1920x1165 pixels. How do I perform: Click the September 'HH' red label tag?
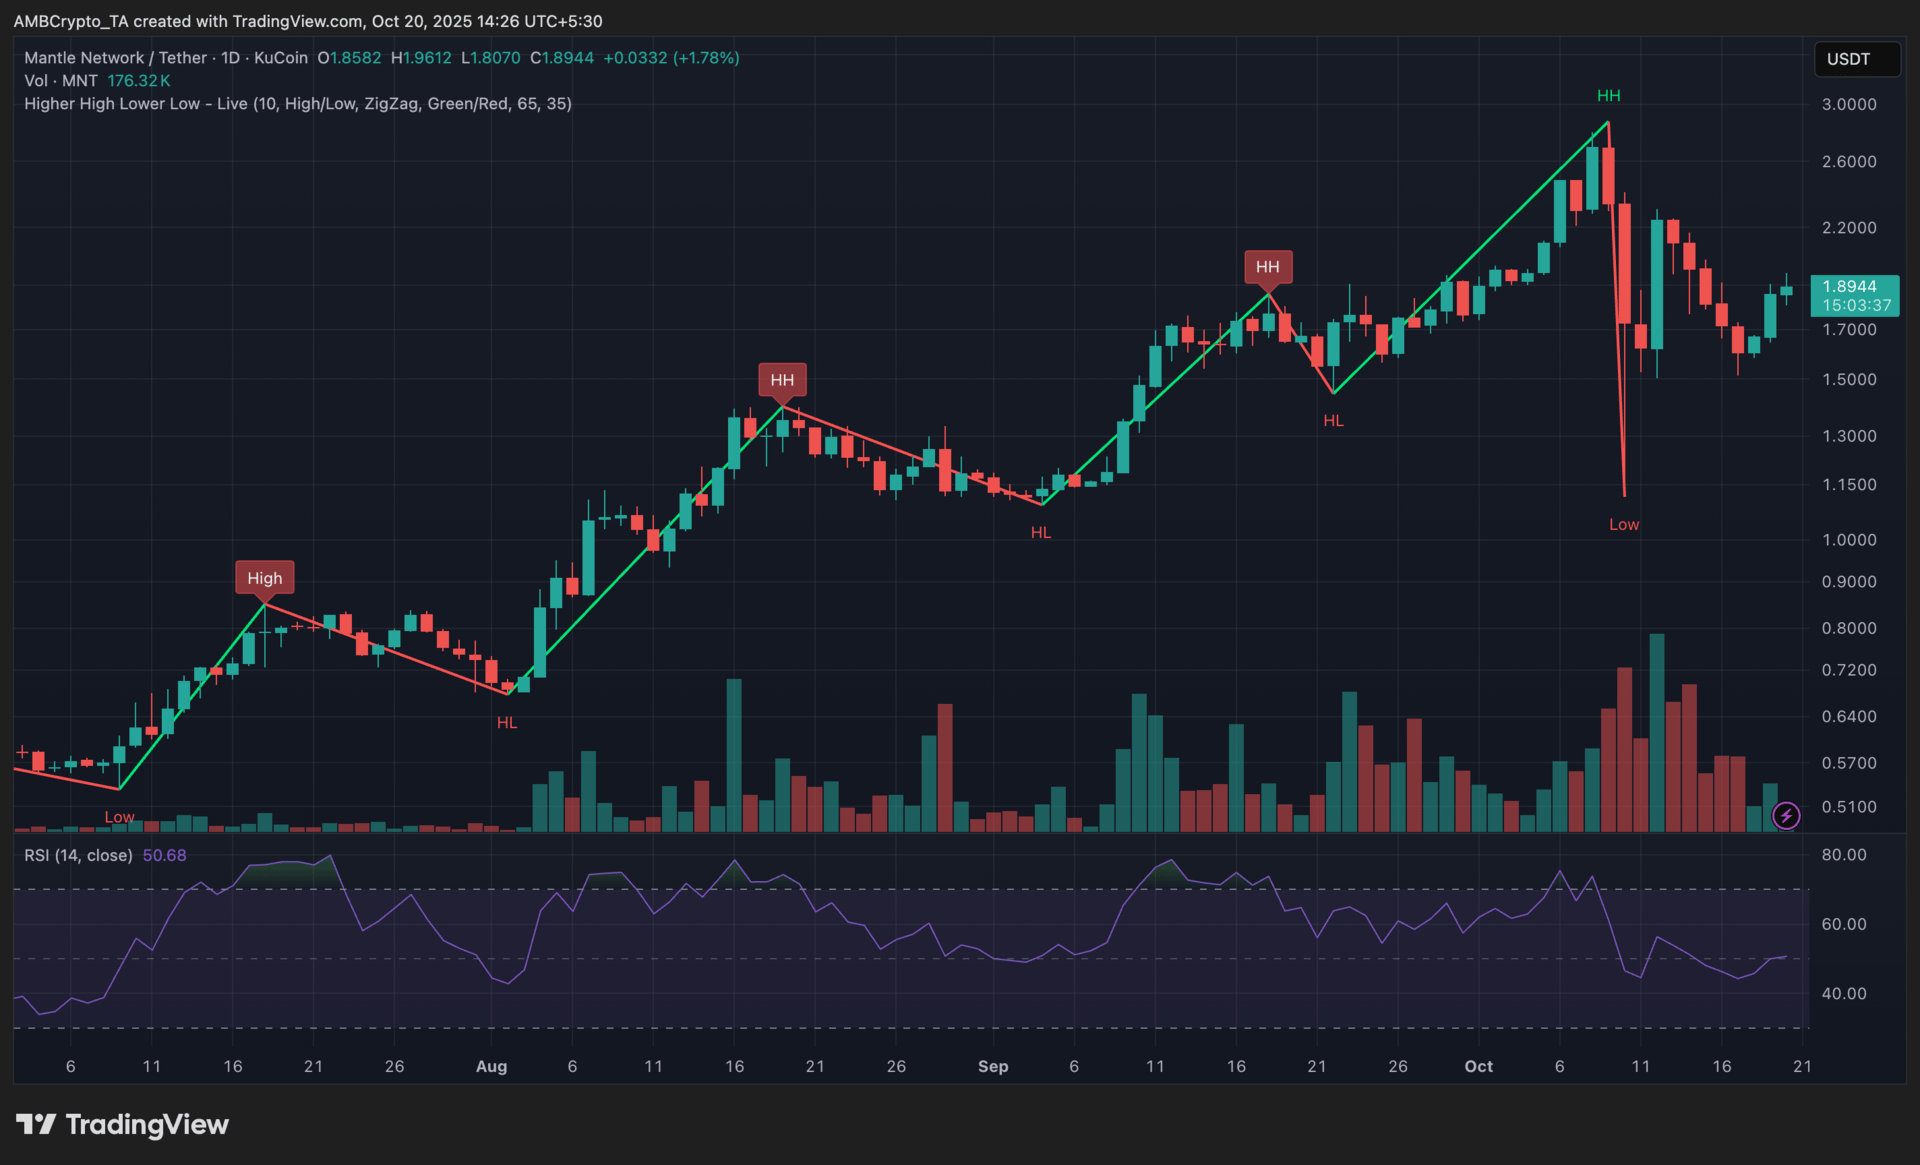(x=1268, y=267)
